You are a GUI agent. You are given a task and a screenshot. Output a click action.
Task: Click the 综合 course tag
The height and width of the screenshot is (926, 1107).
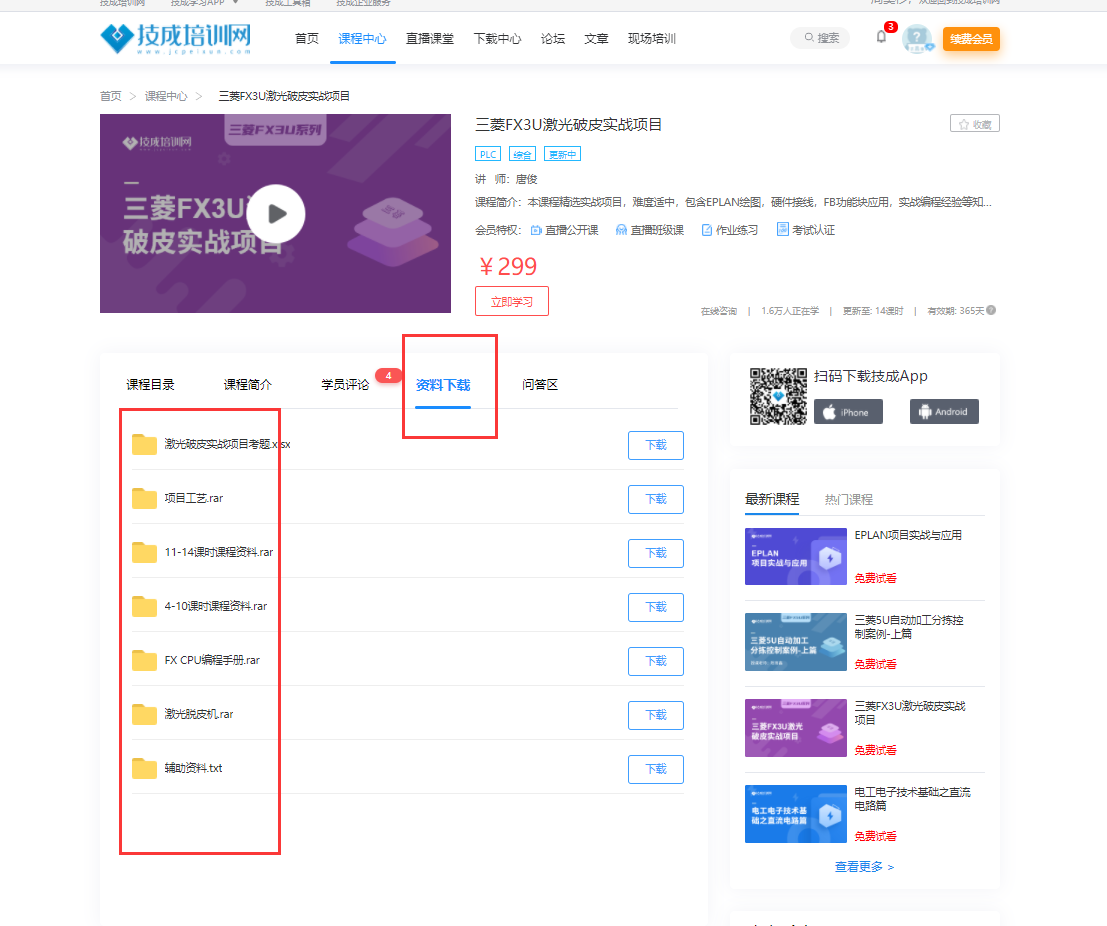[522, 155]
